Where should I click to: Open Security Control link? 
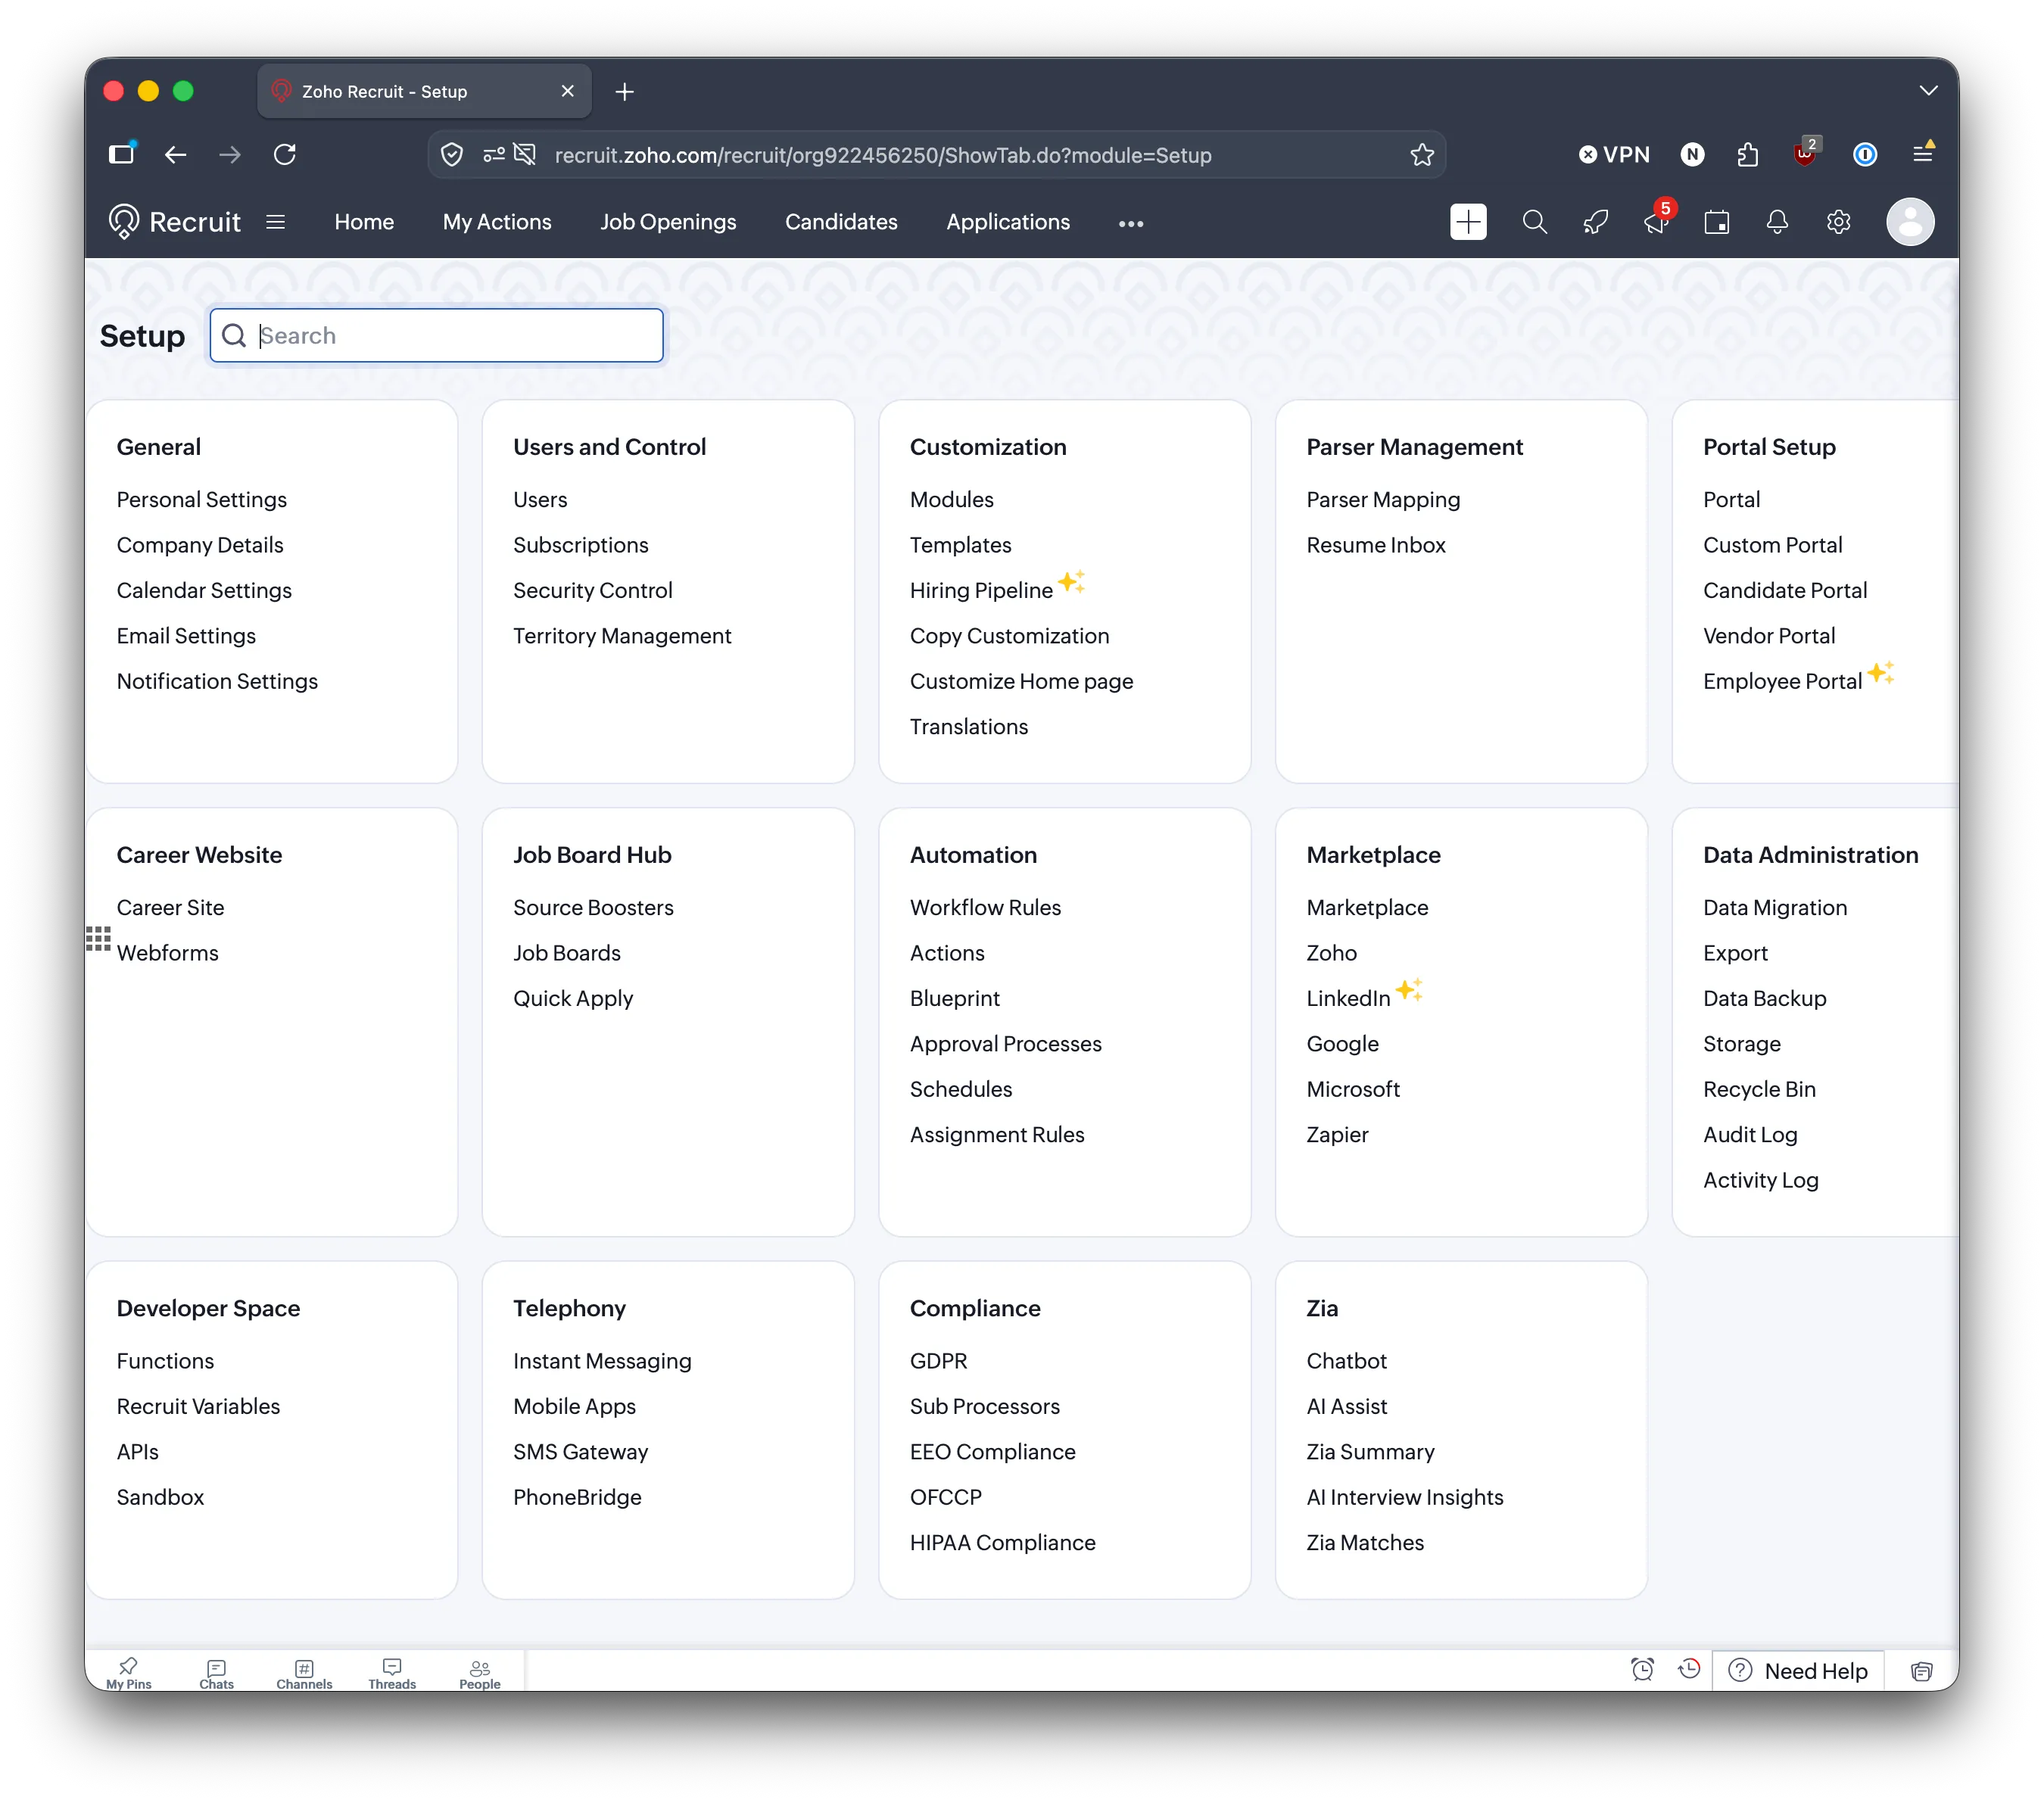592,590
